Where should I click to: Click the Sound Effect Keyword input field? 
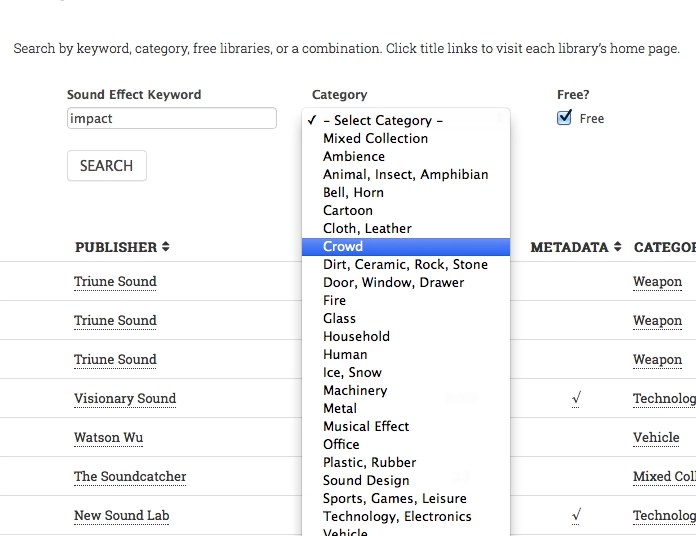pos(172,118)
